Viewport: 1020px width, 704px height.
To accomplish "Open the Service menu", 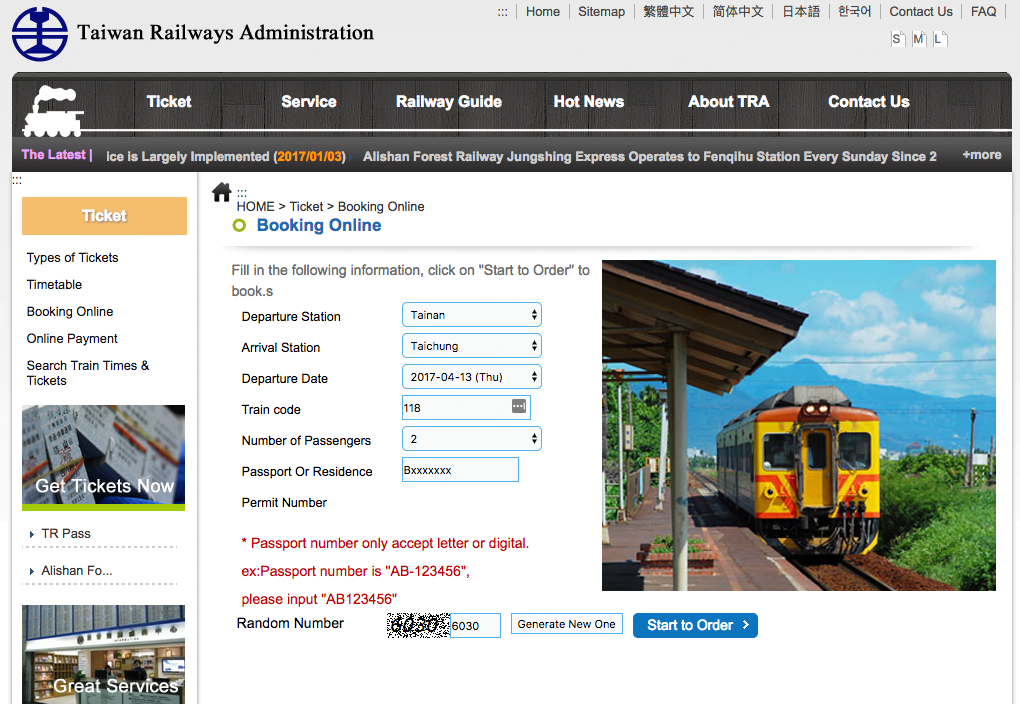I will (309, 102).
